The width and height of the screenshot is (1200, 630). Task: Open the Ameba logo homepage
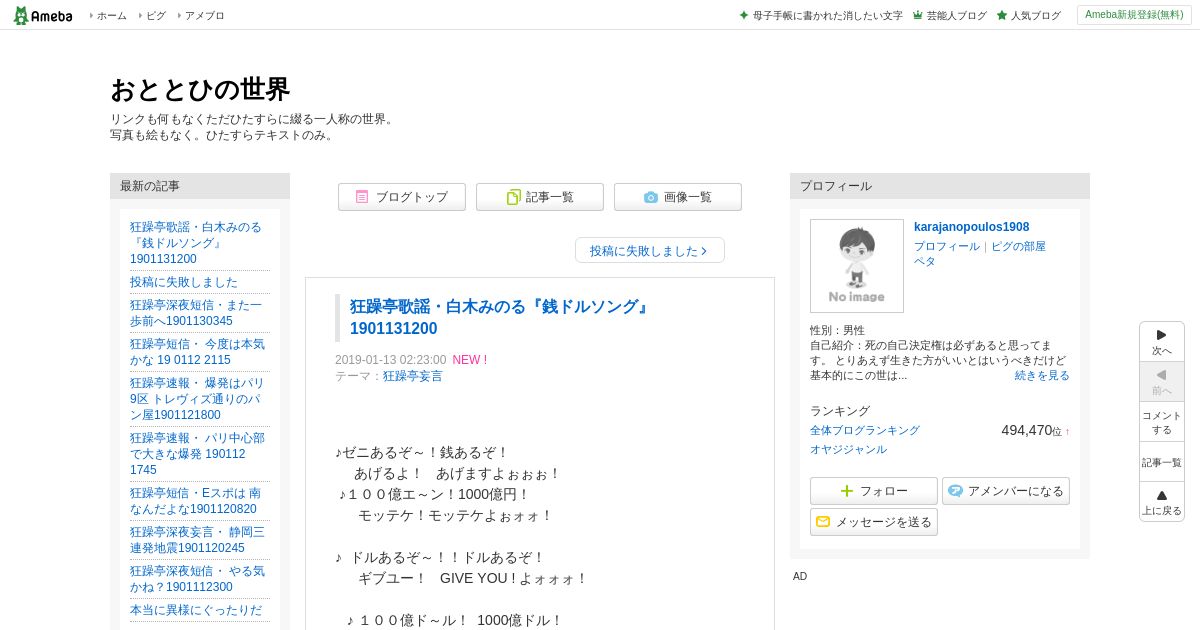(x=43, y=15)
